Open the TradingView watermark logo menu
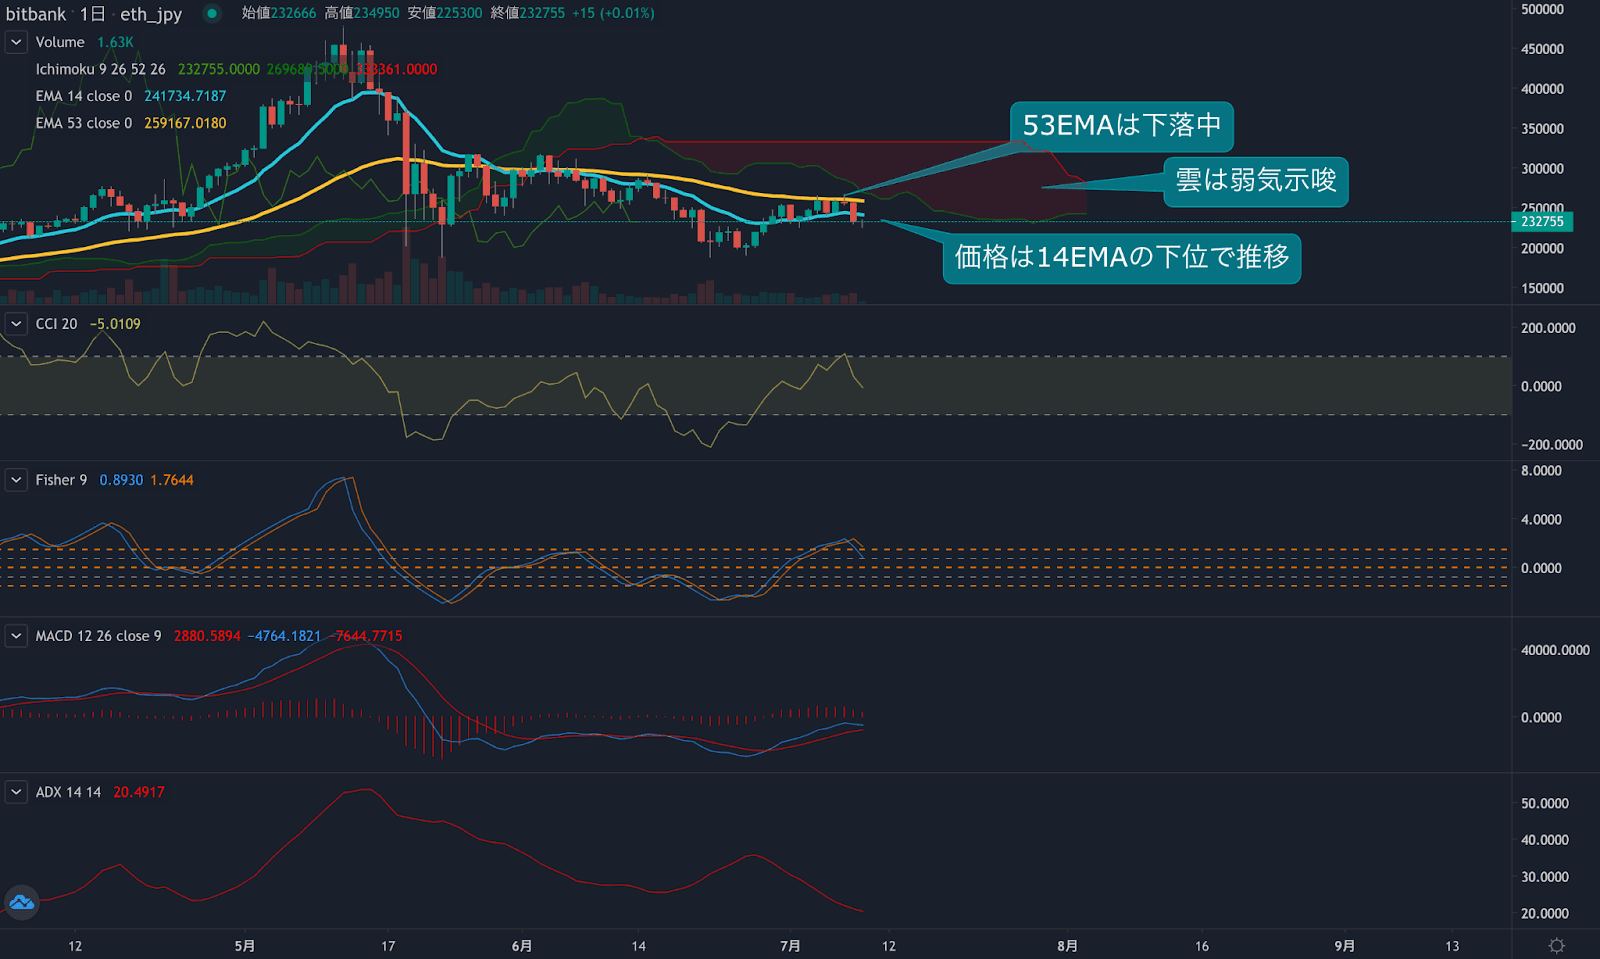This screenshot has height=959, width=1600. point(20,902)
